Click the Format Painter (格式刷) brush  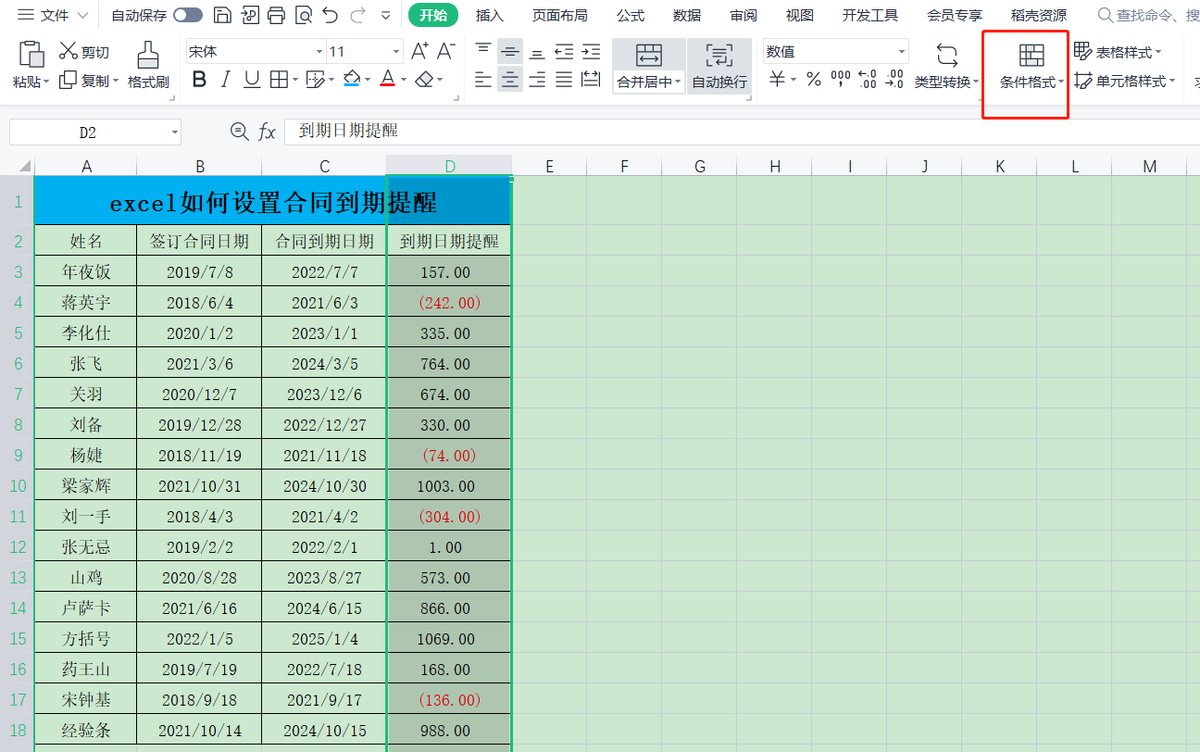click(148, 66)
